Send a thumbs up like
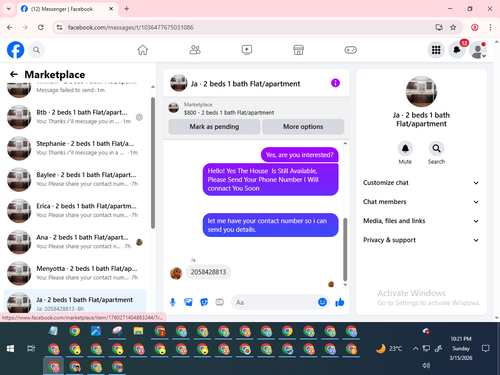Viewport: 500px width, 375px height. [340, 302]
